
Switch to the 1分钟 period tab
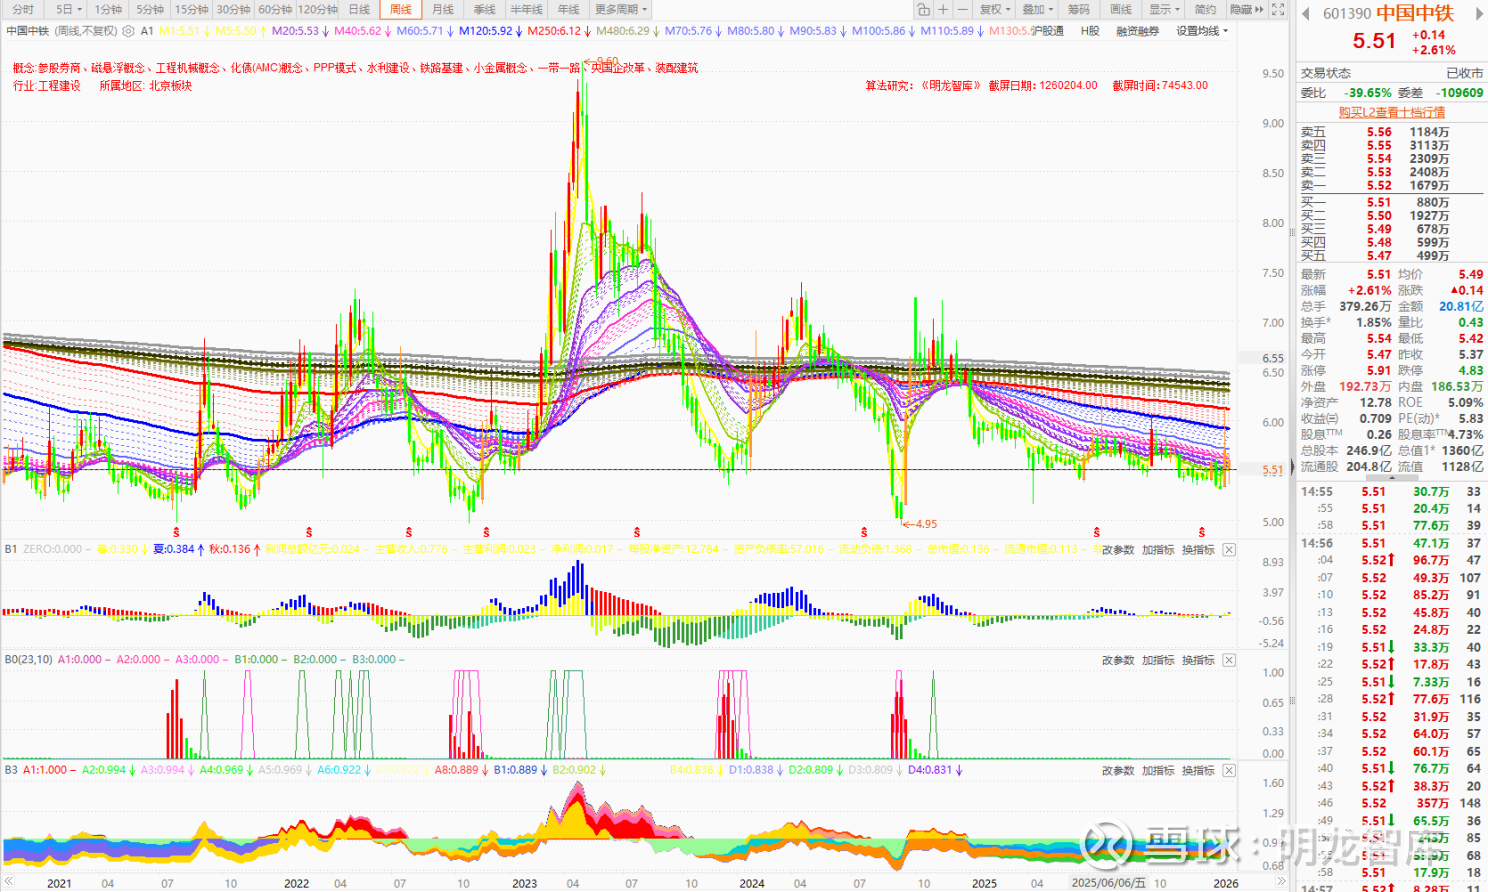coord(108,9)
